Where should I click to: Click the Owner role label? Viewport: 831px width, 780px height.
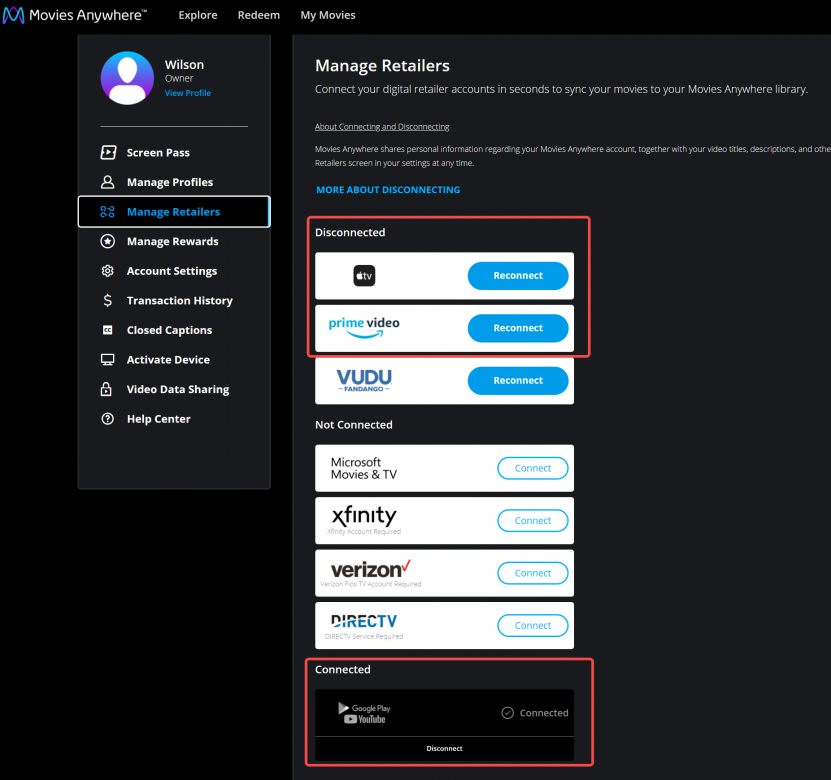tap(179, 78)
